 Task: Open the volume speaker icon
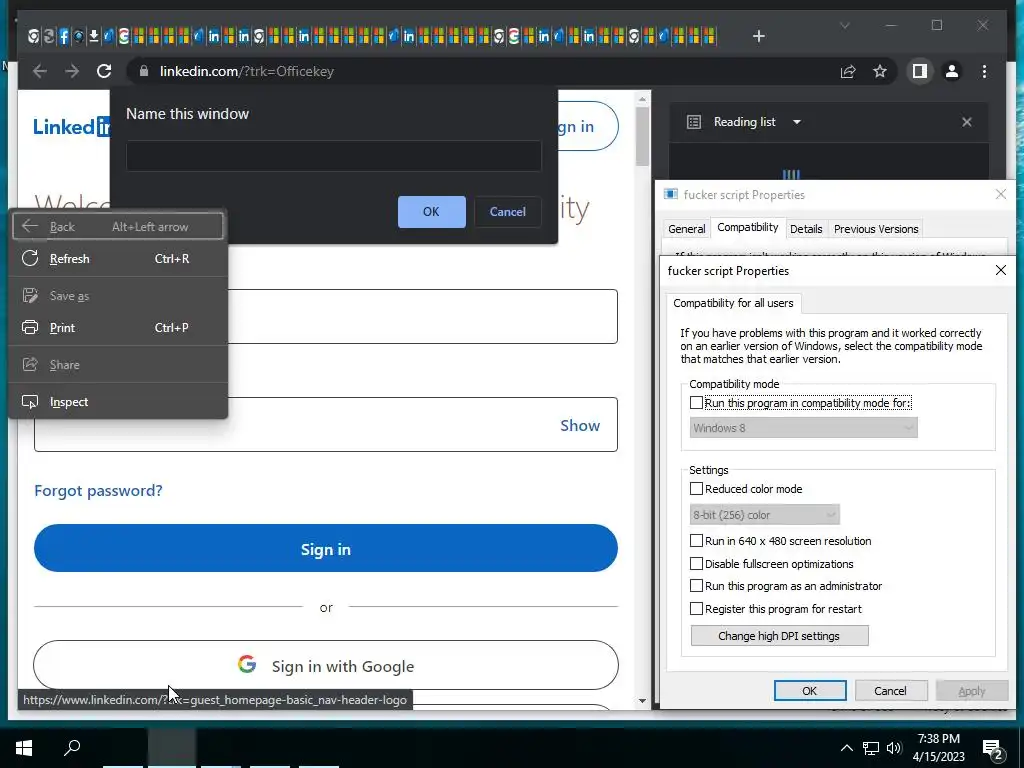pos(894,748)
